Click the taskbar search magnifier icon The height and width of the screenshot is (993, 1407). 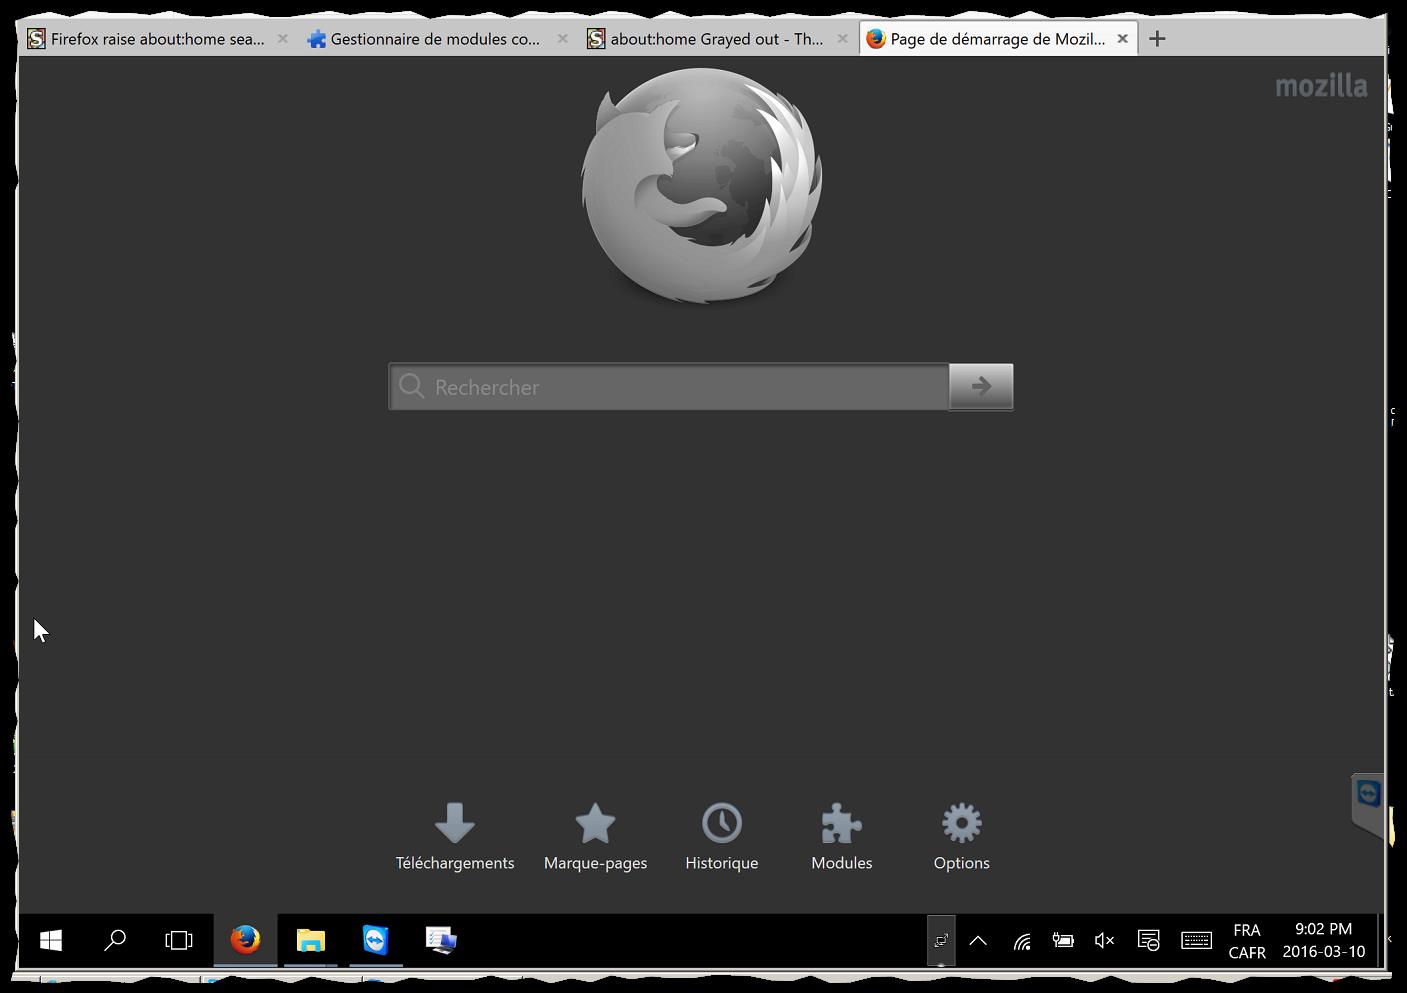tap(115, 940)
